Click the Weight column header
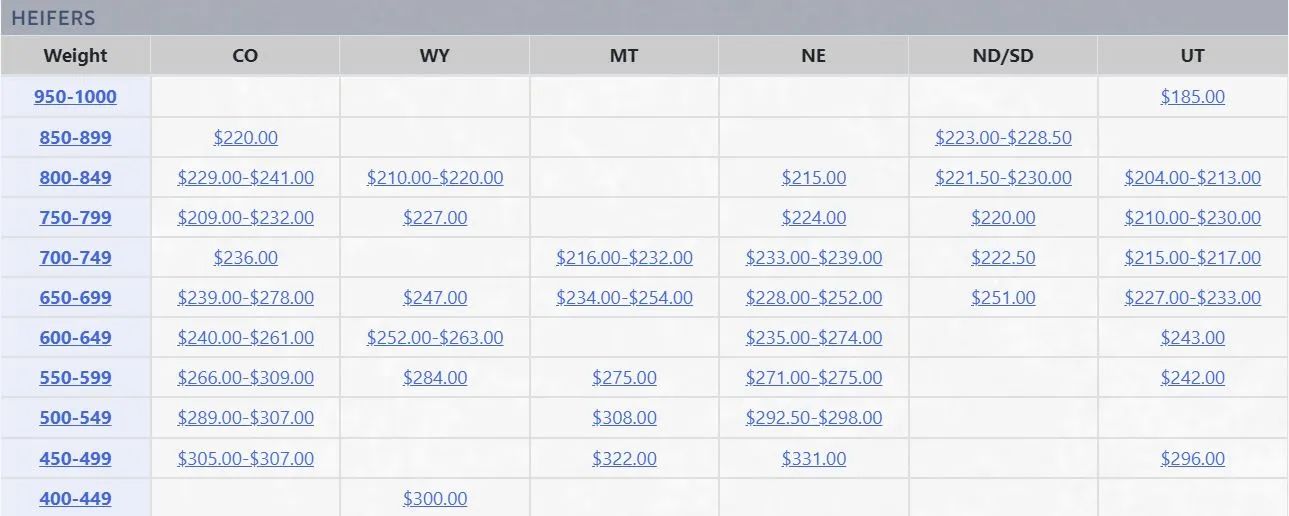The width and height of the screenshot is (1289, 516). pyautogui.click(x=75, y=56)
